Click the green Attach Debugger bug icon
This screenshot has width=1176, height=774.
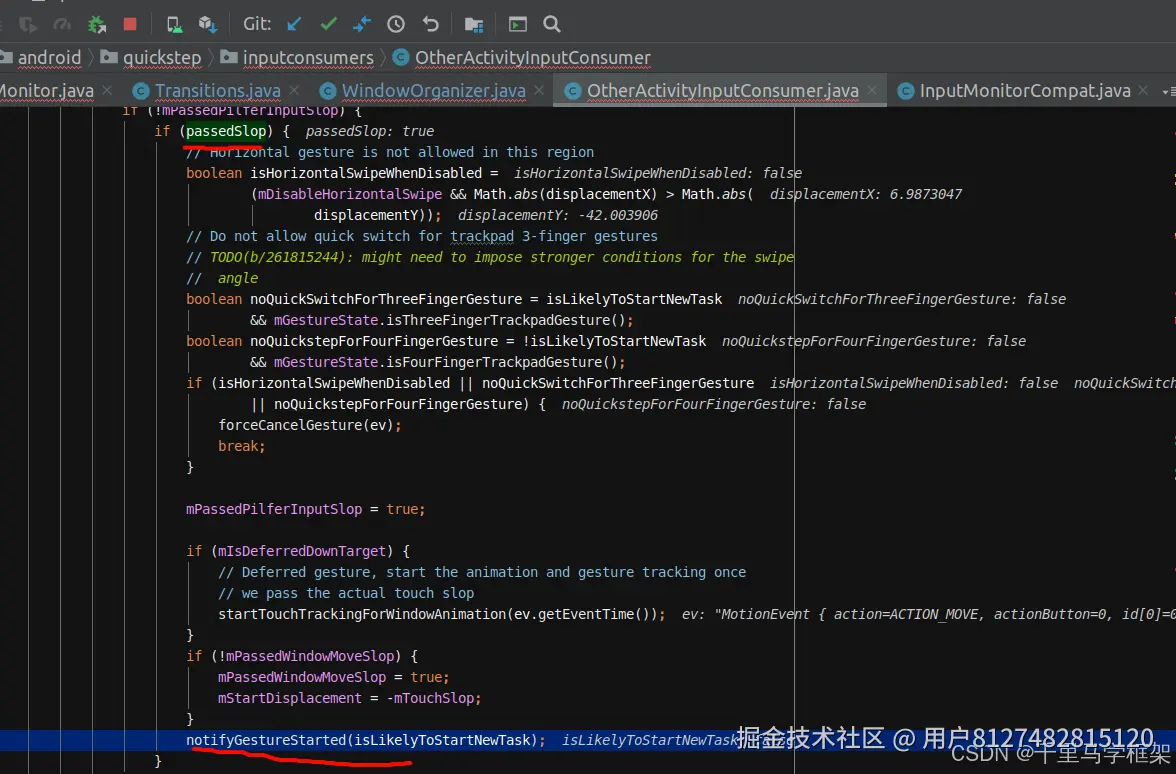point(97,24)
